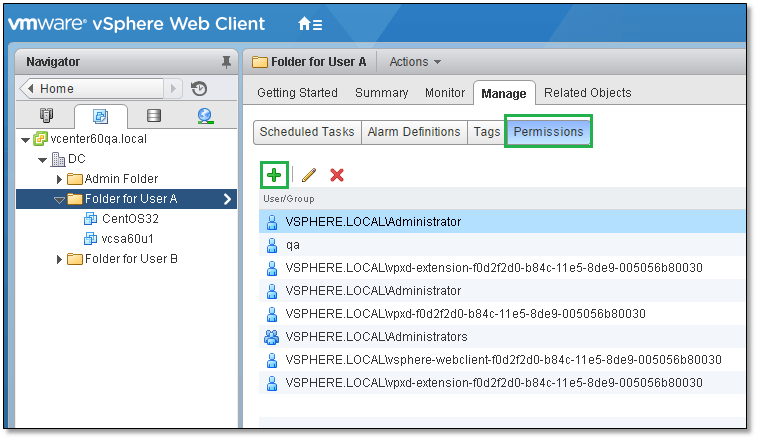Click the CentOS32 virtual machine icon
Viewport: 757px width, 439px height.
(90, 219)
